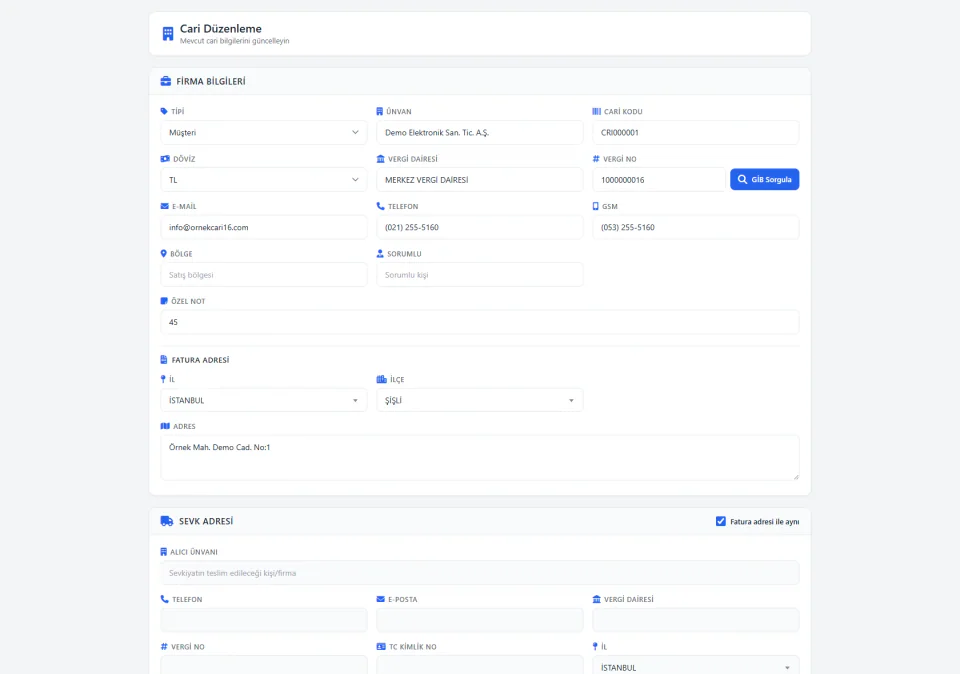Click the hash icon beside firm VERGİ NO
Image resolution: width=960 pixels, height=674 pixels.
coord(596,159)
